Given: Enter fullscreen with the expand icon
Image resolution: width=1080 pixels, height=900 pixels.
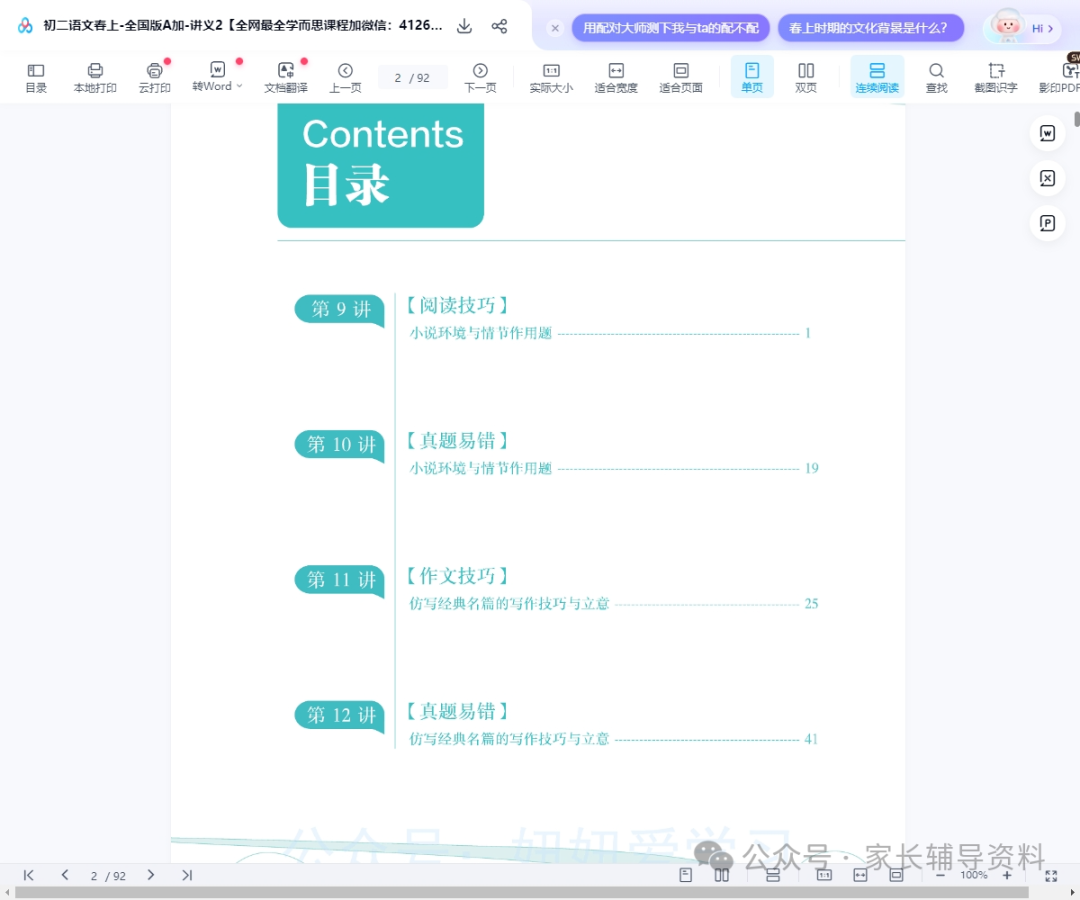Looking at the screenshot, I should [1051, 876].
